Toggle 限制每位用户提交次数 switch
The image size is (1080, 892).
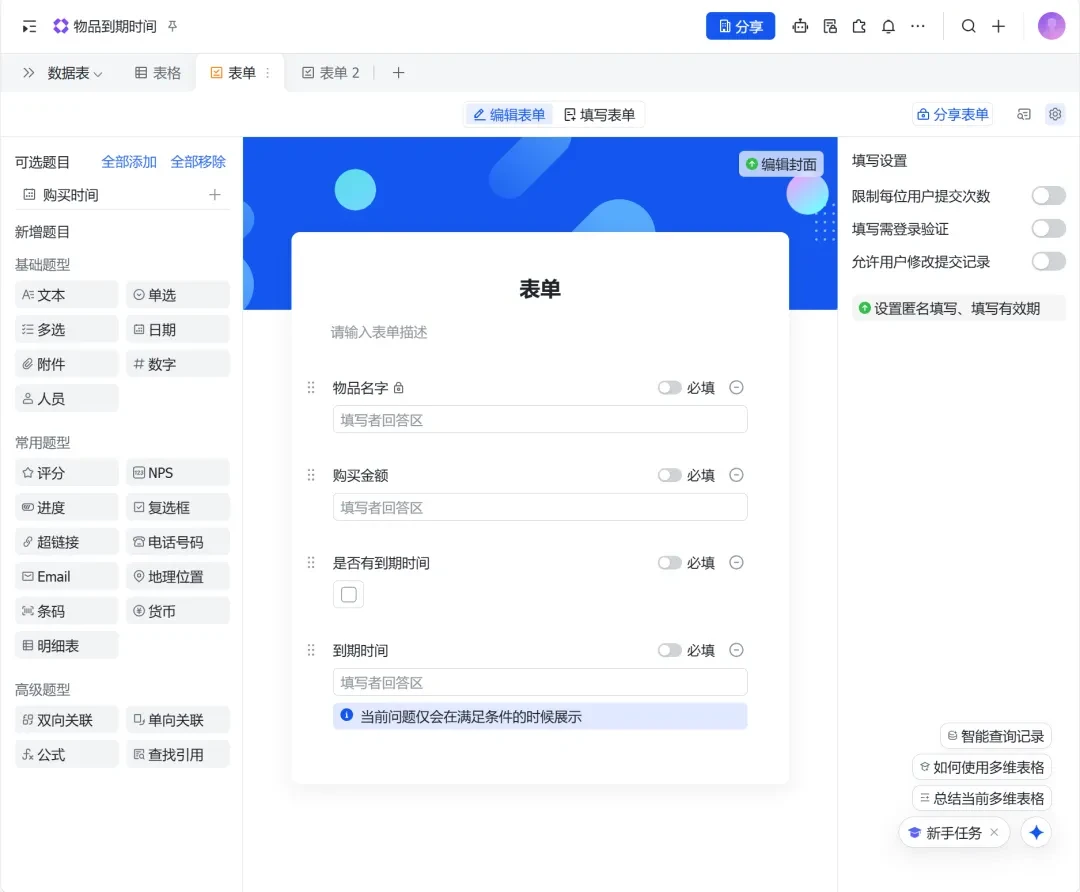(x=1048, y=196)
